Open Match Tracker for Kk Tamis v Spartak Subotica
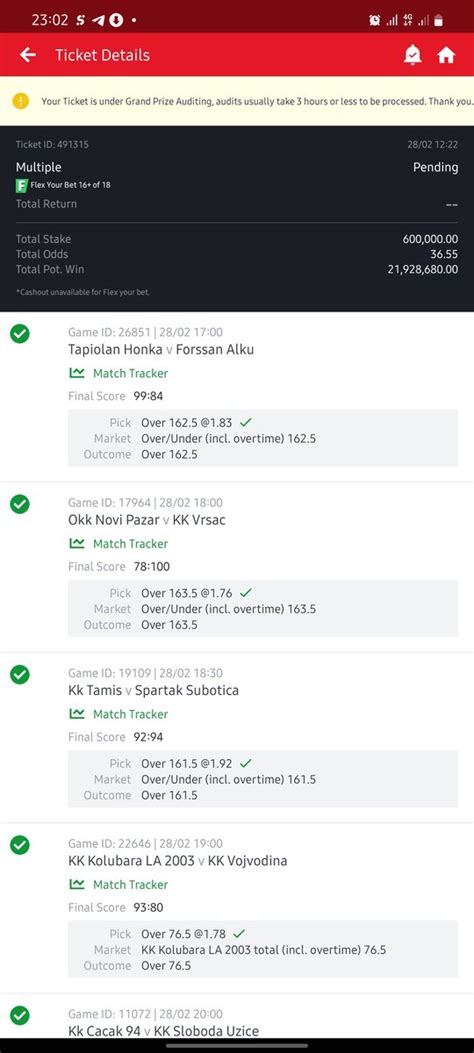 click(x=119, y=715)
